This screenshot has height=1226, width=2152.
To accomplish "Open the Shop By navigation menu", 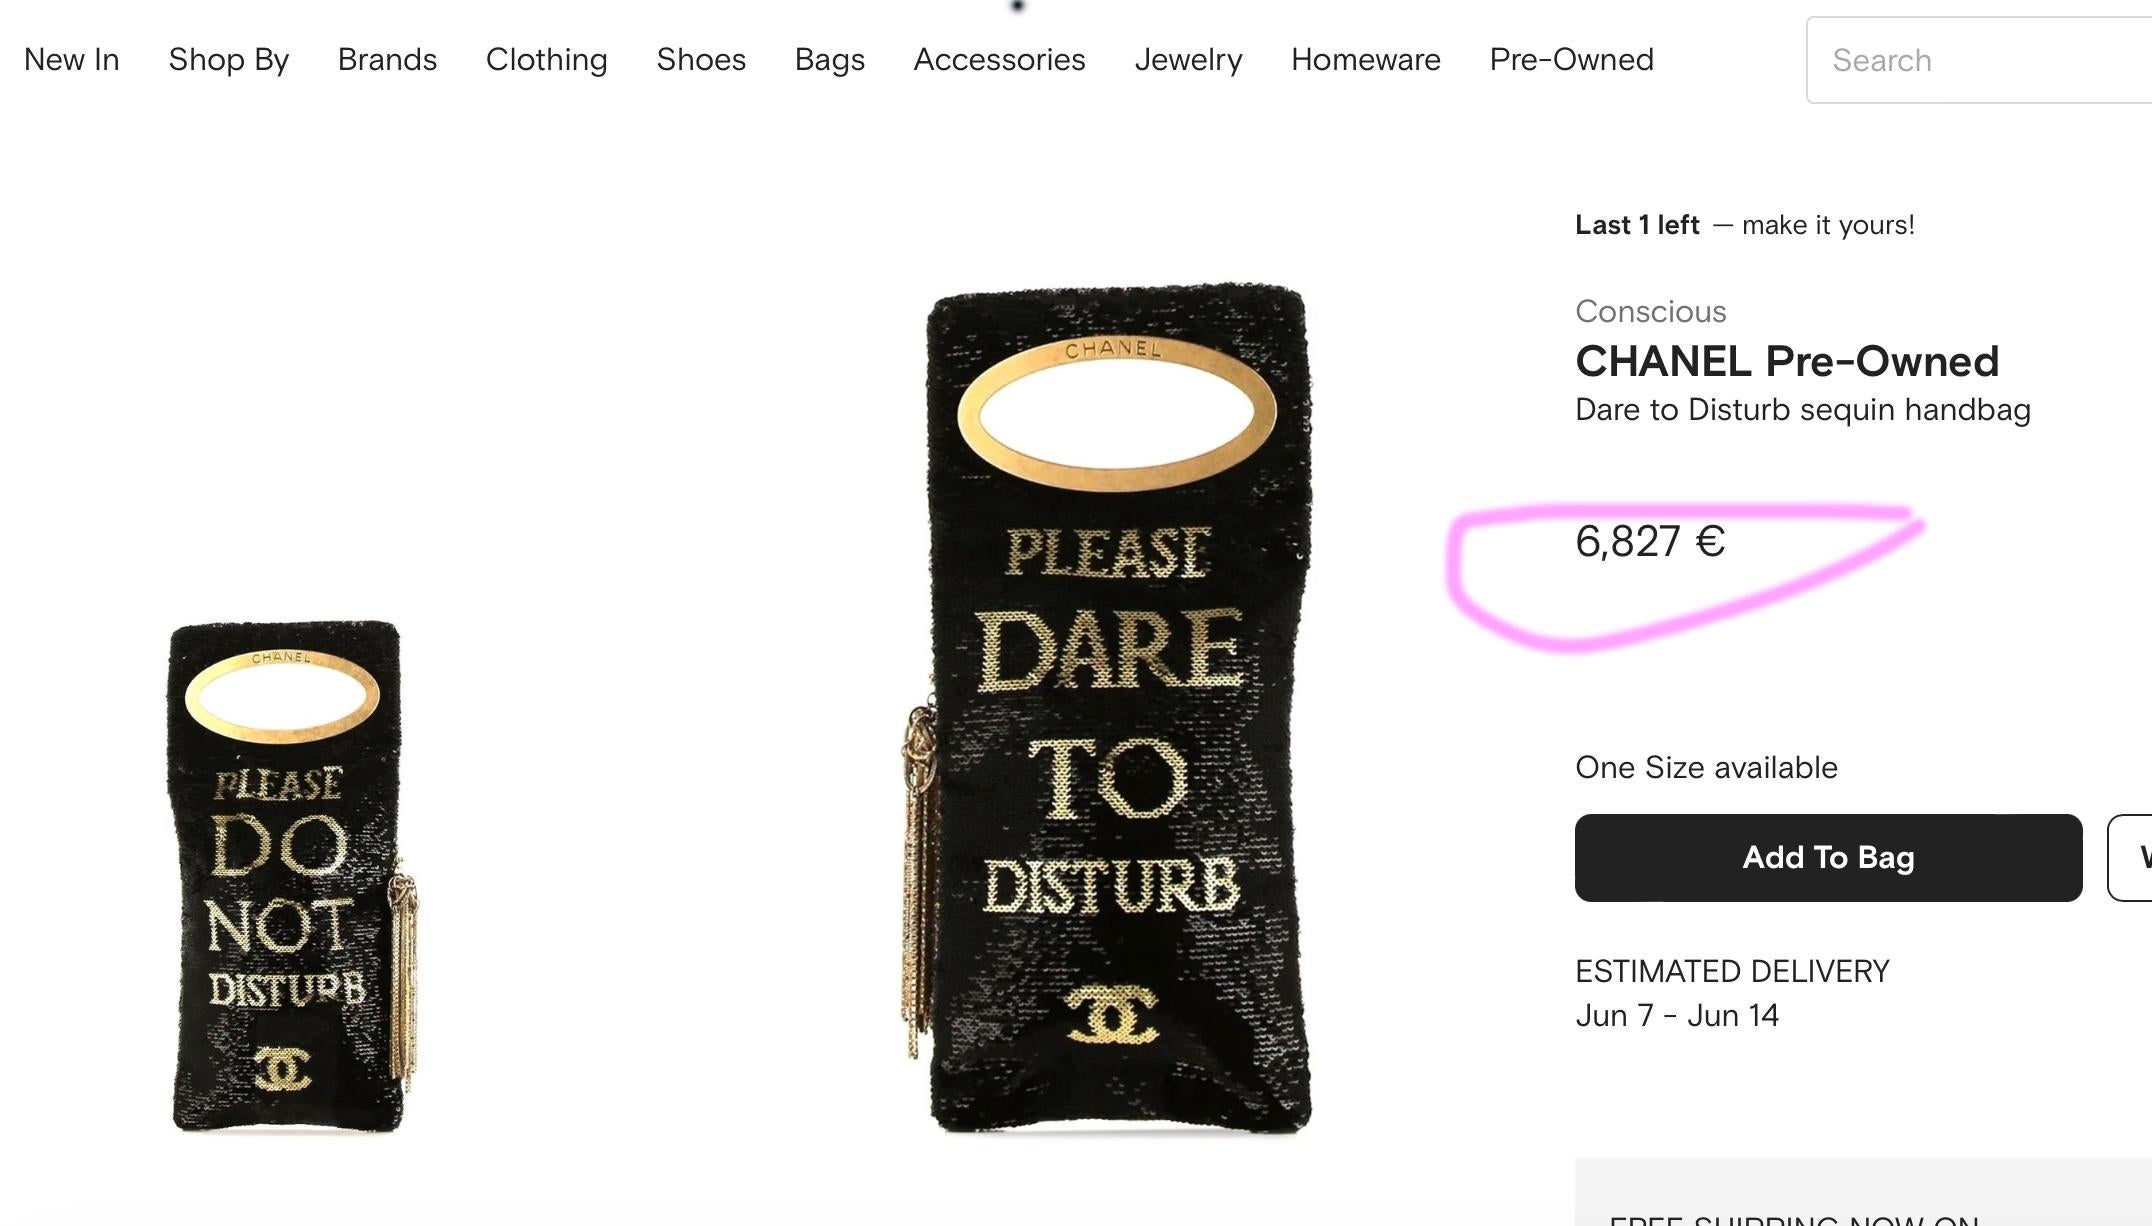I will coord(229,60).
